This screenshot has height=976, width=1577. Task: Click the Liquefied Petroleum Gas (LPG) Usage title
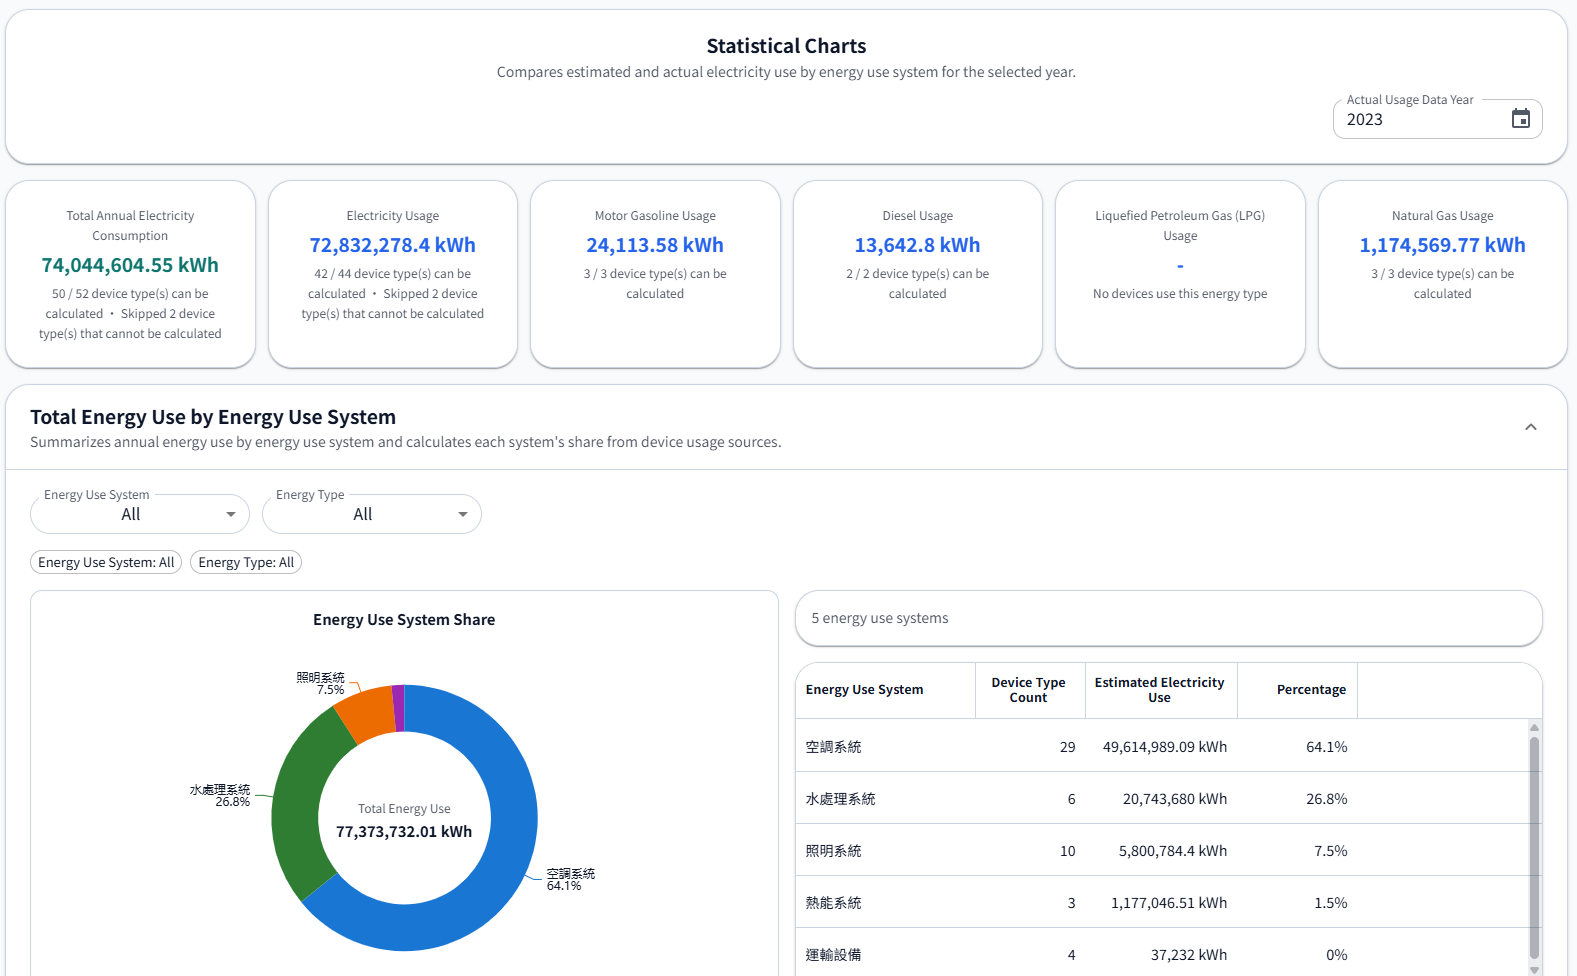[x=1180, y=226]
